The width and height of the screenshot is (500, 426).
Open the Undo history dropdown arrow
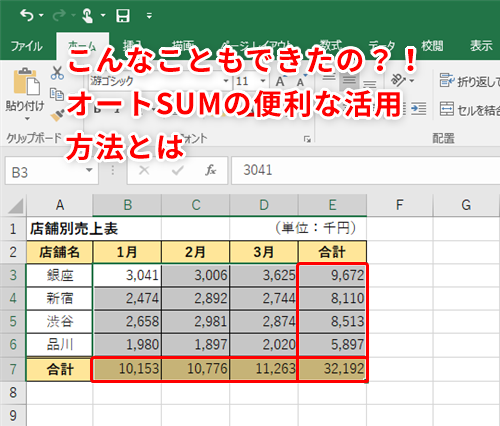click(x=41, y=15)
